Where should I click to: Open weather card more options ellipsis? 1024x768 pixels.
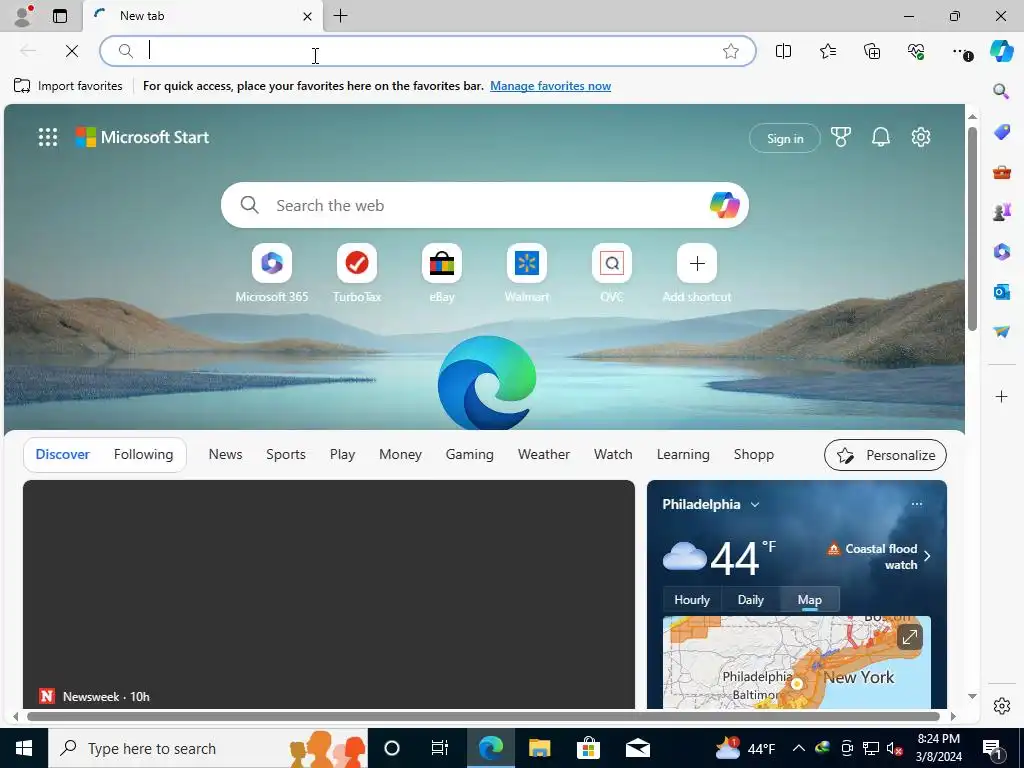(917, 504)
